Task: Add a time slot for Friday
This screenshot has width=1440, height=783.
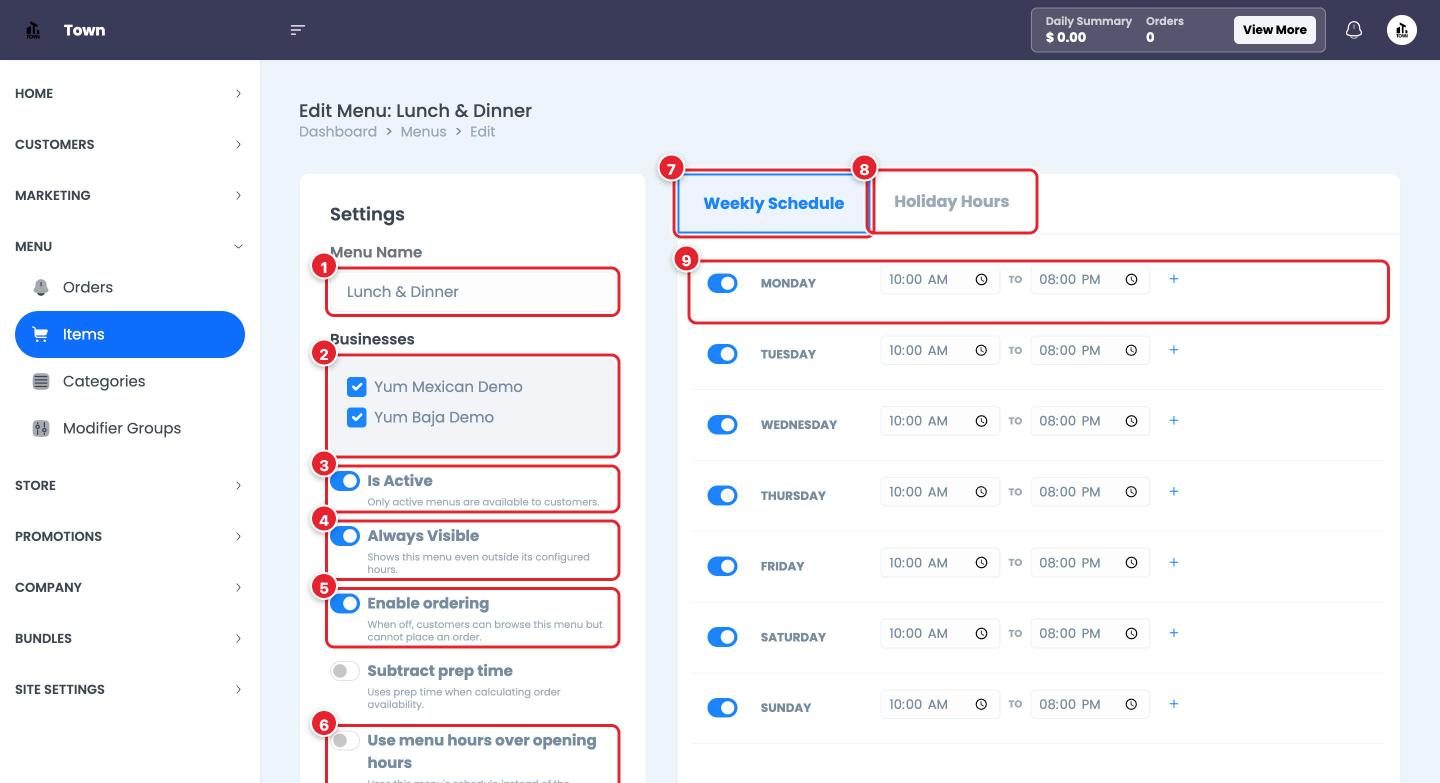Action: 1174,563
